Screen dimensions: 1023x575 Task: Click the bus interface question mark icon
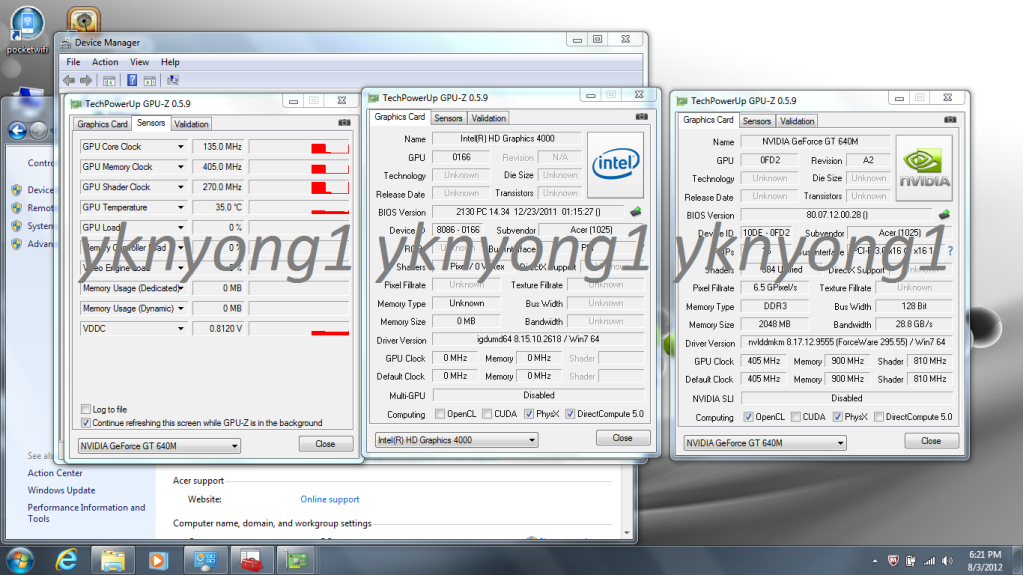(x=950, y=251)
